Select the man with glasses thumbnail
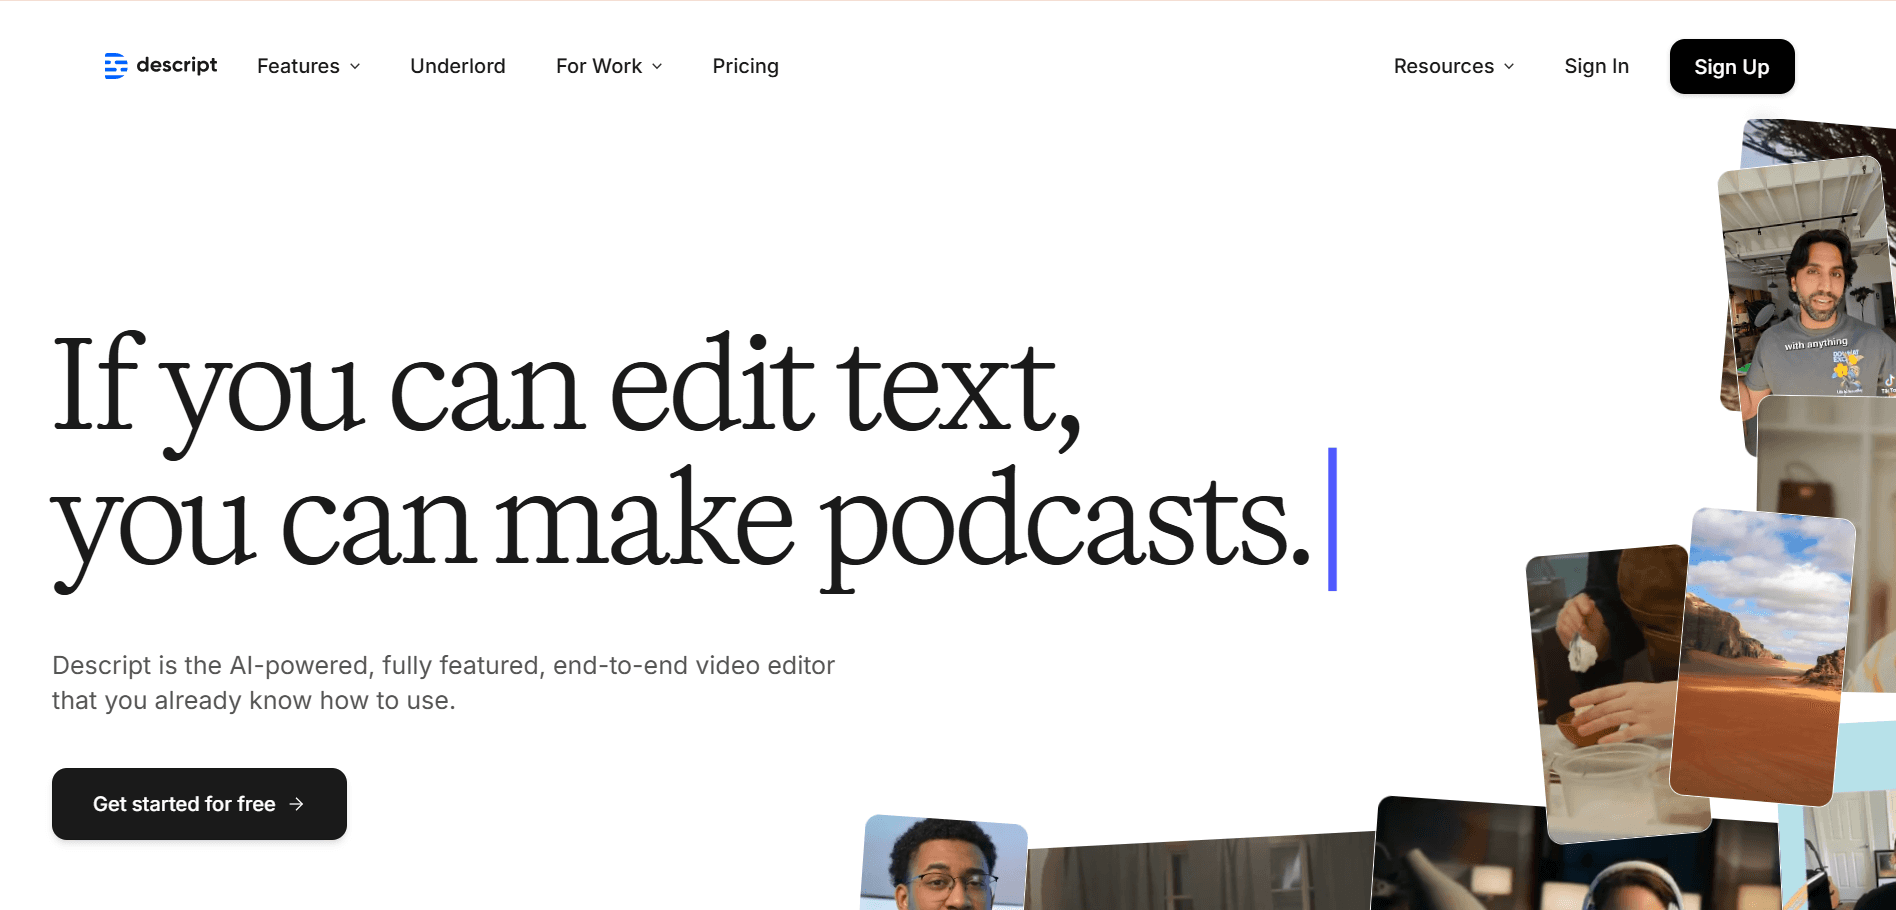The width and height of the screenshot is (1896, 910). 944,863
